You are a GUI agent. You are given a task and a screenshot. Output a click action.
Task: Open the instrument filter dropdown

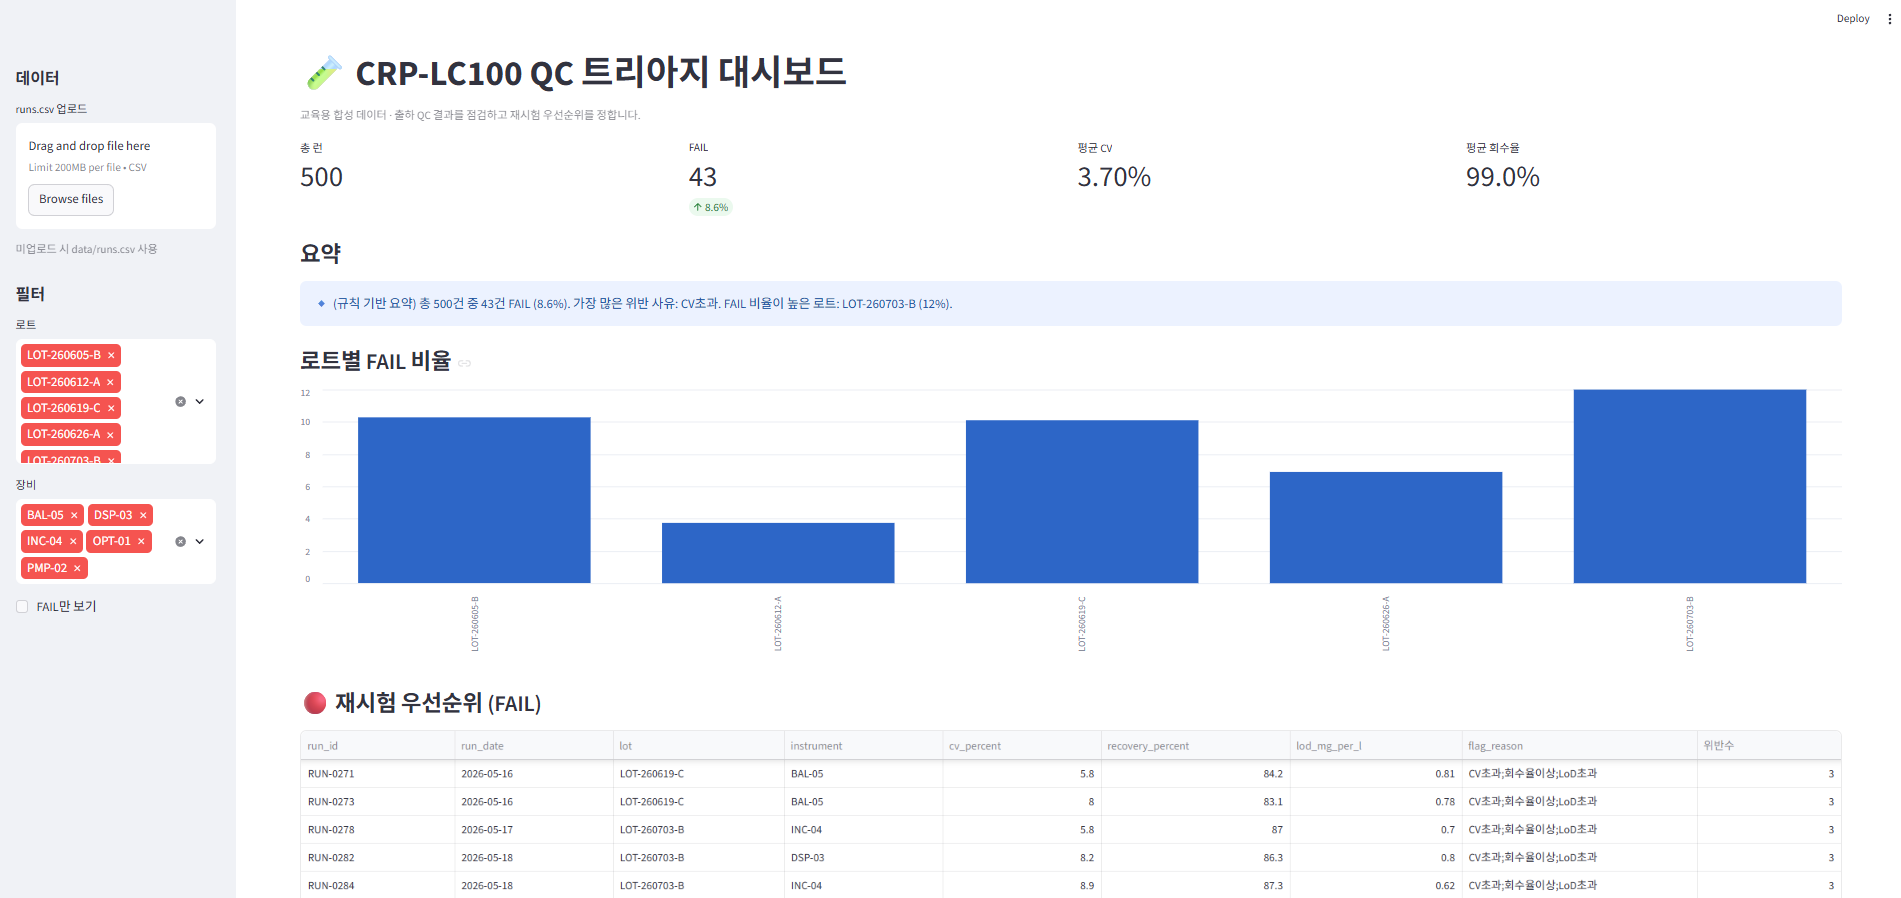point(200,541)
